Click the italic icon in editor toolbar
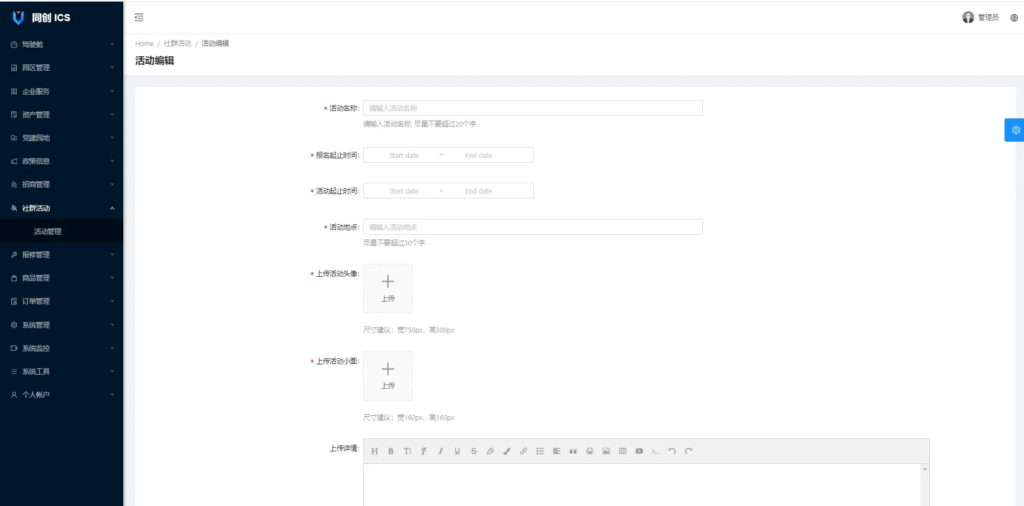Image resolution: width=1024 pixels, height=506 pixels. [x=440, y=451]
